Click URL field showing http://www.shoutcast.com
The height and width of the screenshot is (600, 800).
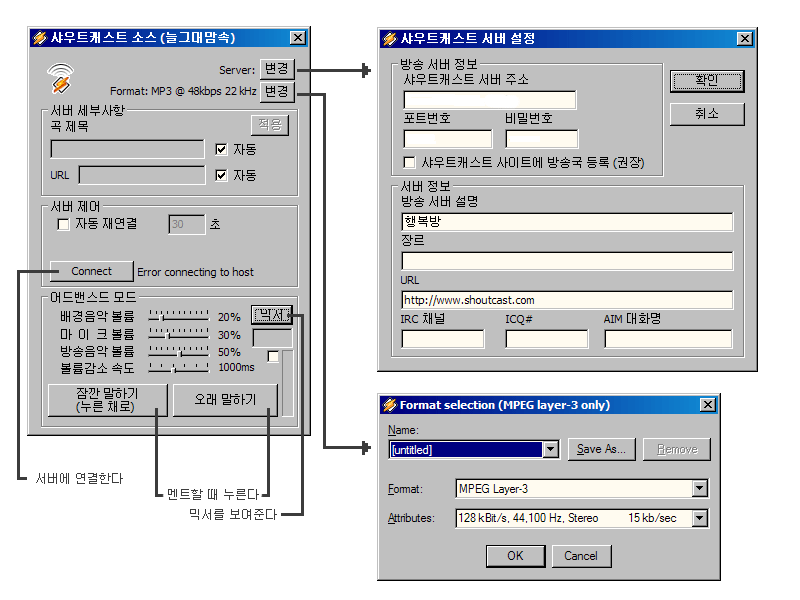567,300
